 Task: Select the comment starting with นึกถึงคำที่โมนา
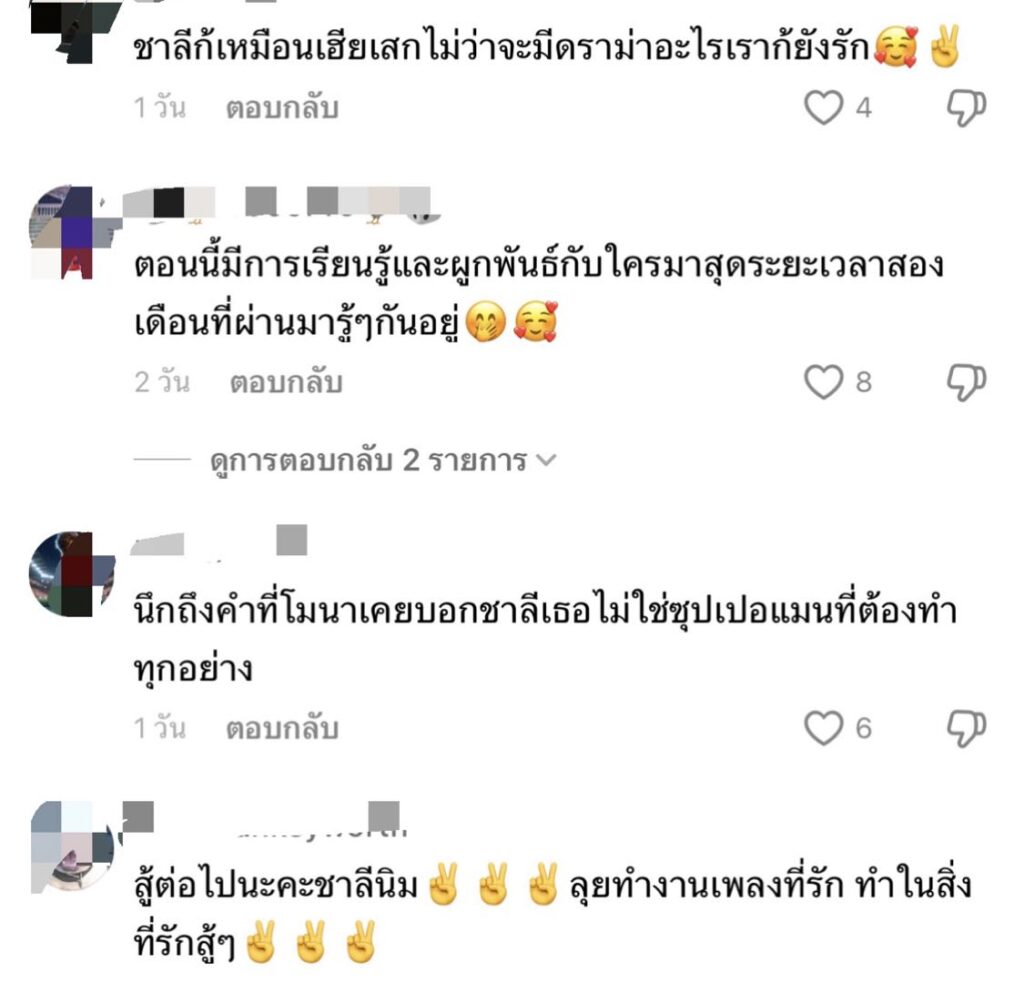click(x=545, y=641)
